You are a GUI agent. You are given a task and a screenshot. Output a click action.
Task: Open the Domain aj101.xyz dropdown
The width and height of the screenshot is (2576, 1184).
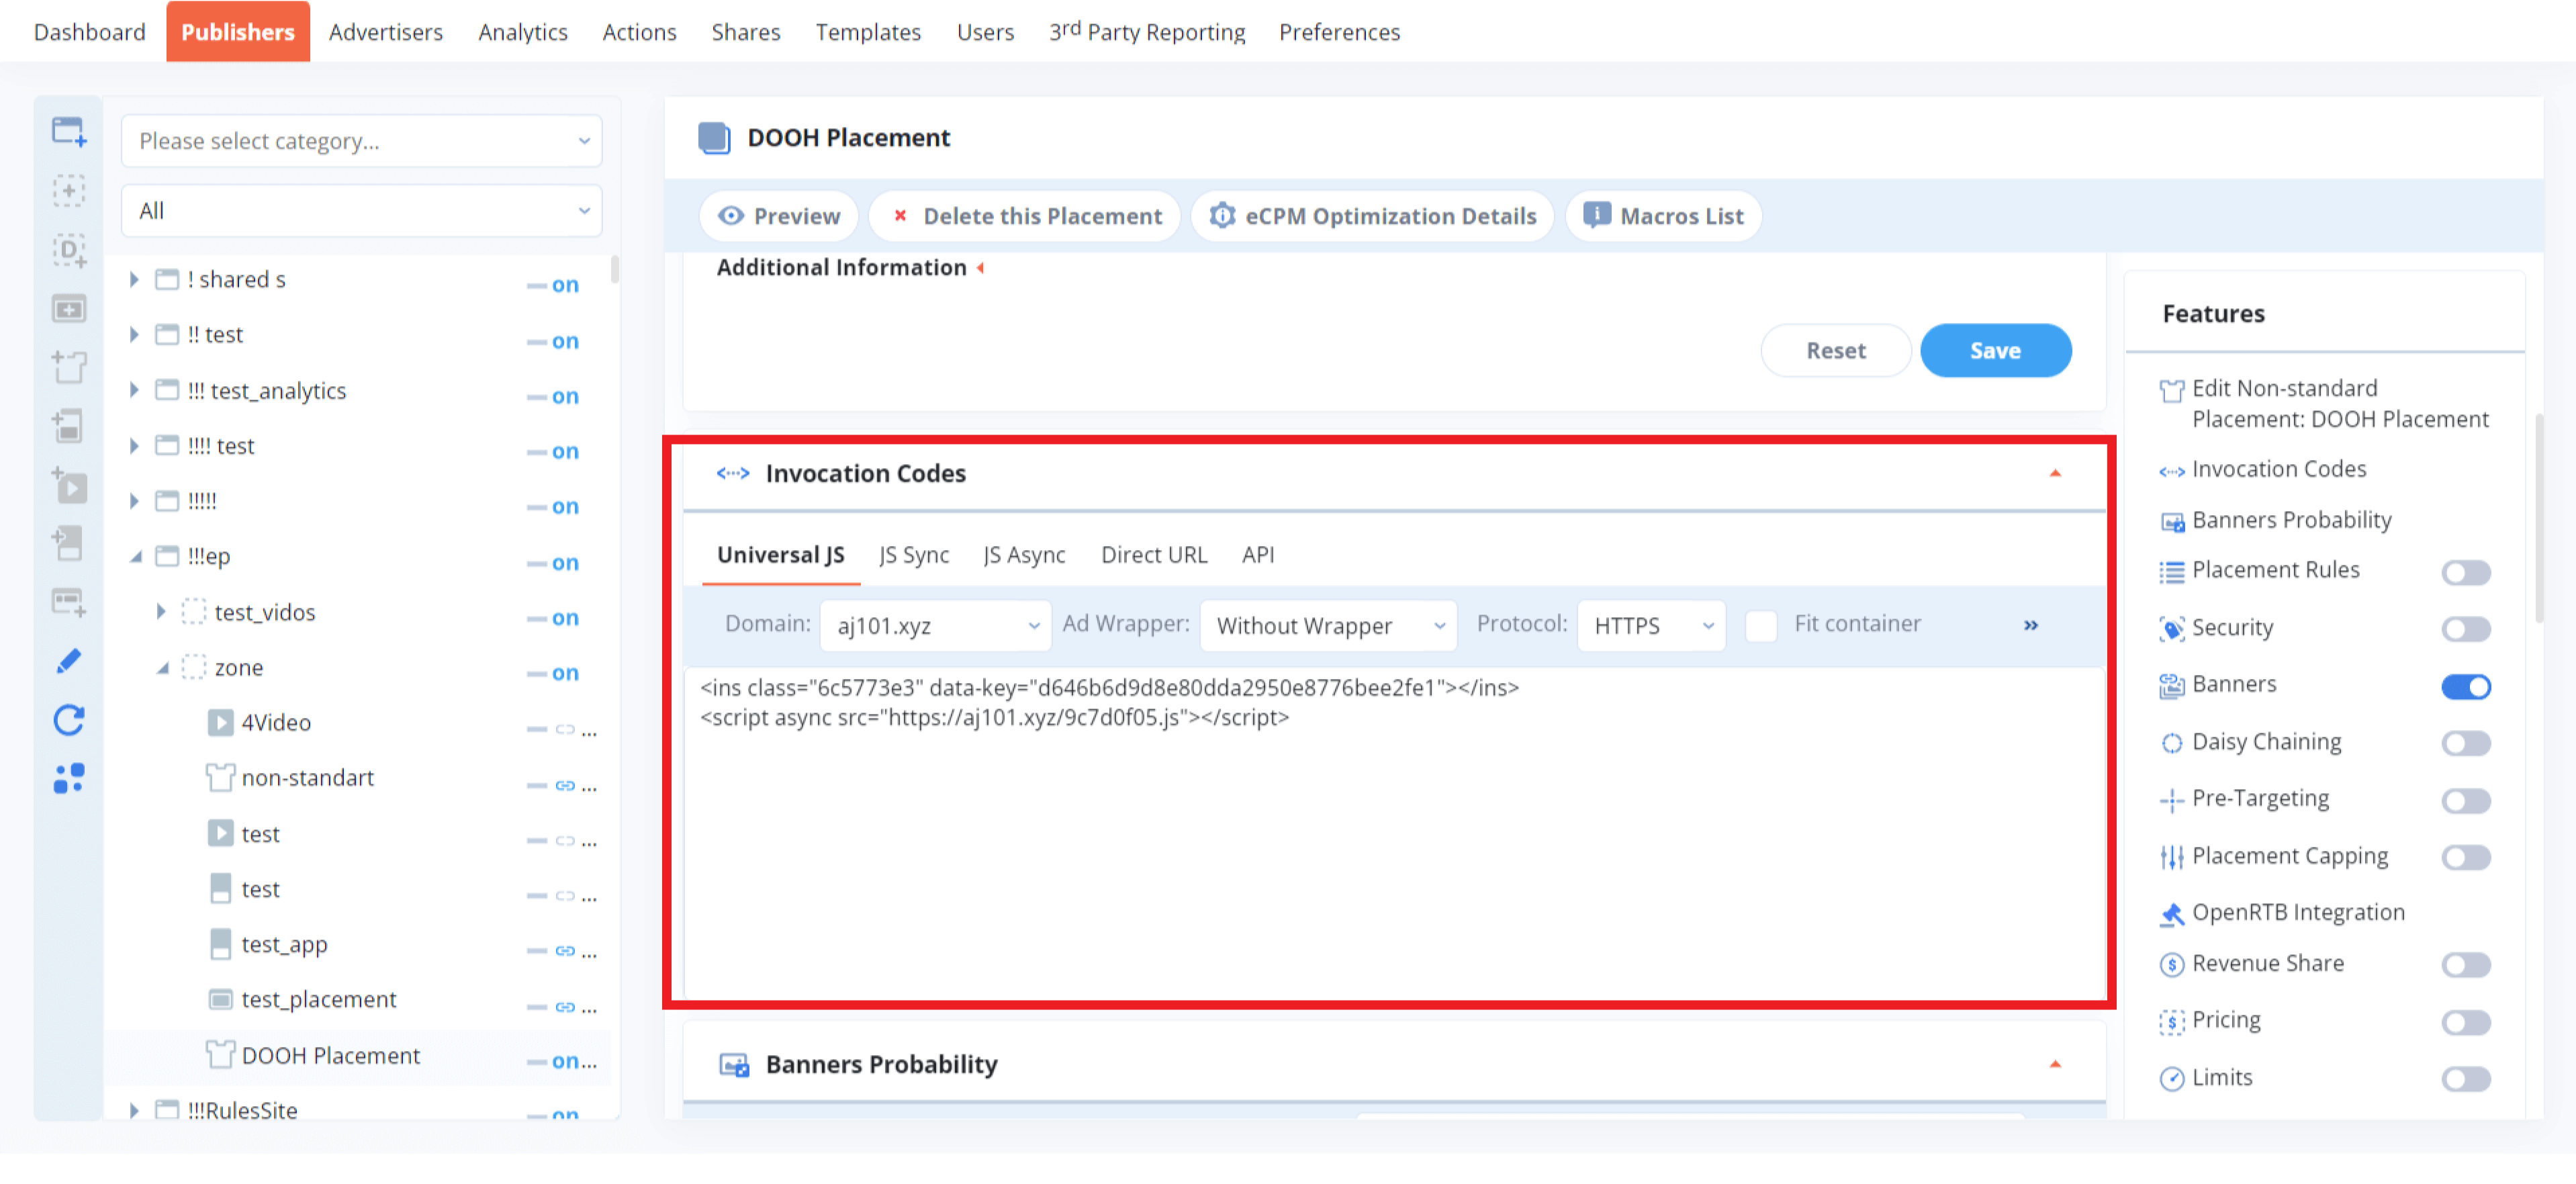935,625
